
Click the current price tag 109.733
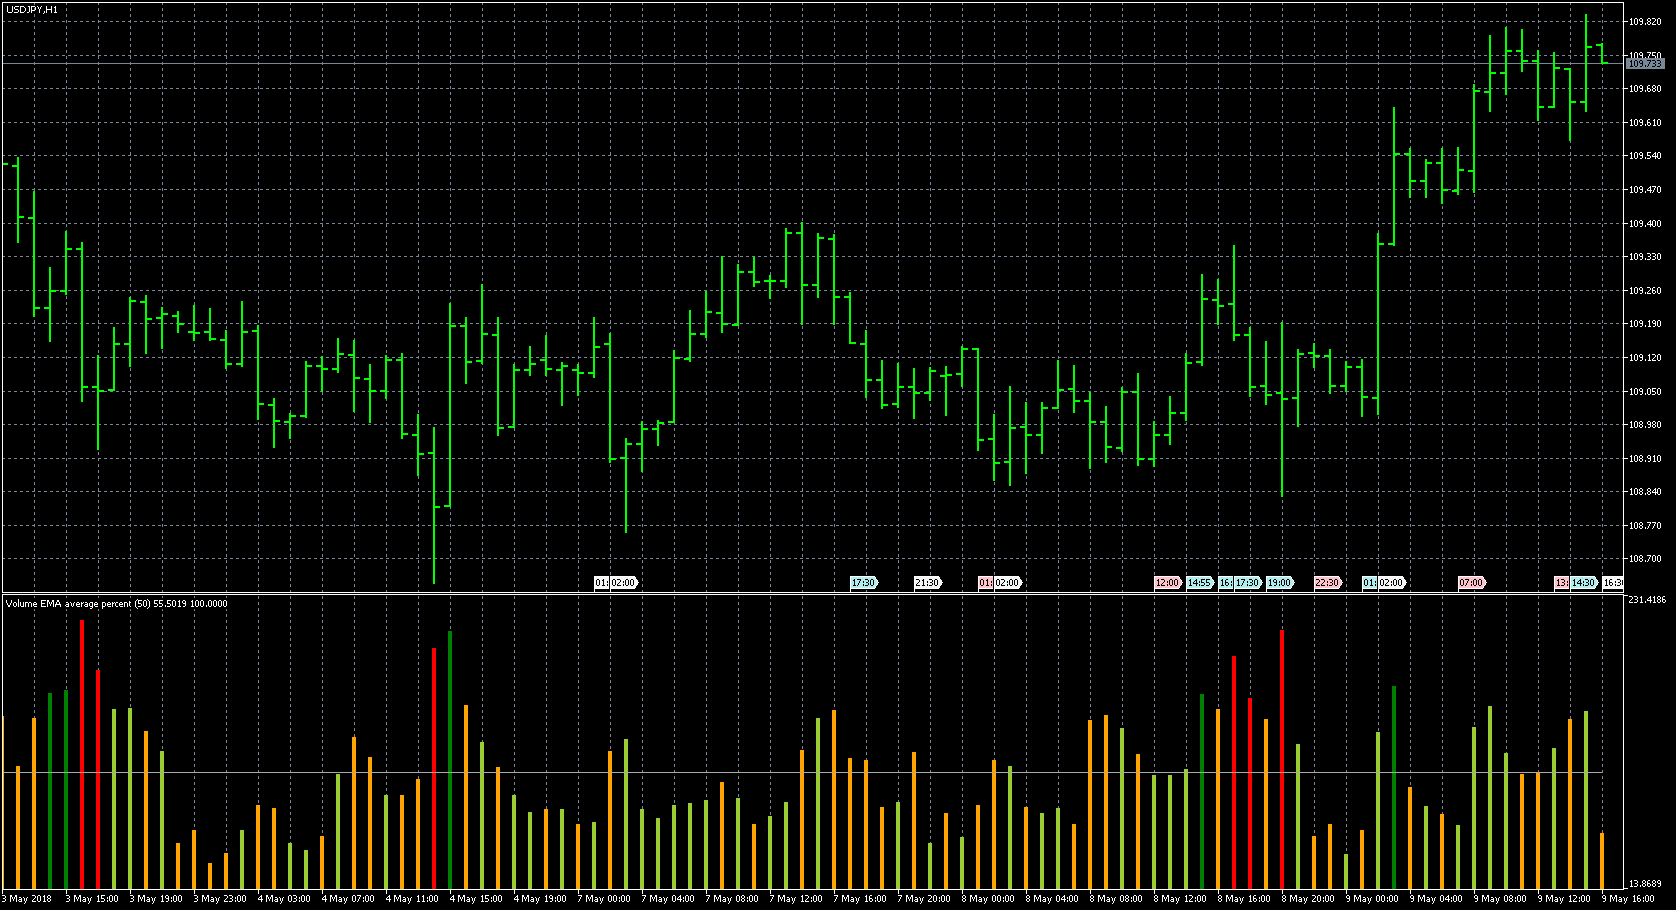[1645, 64]
